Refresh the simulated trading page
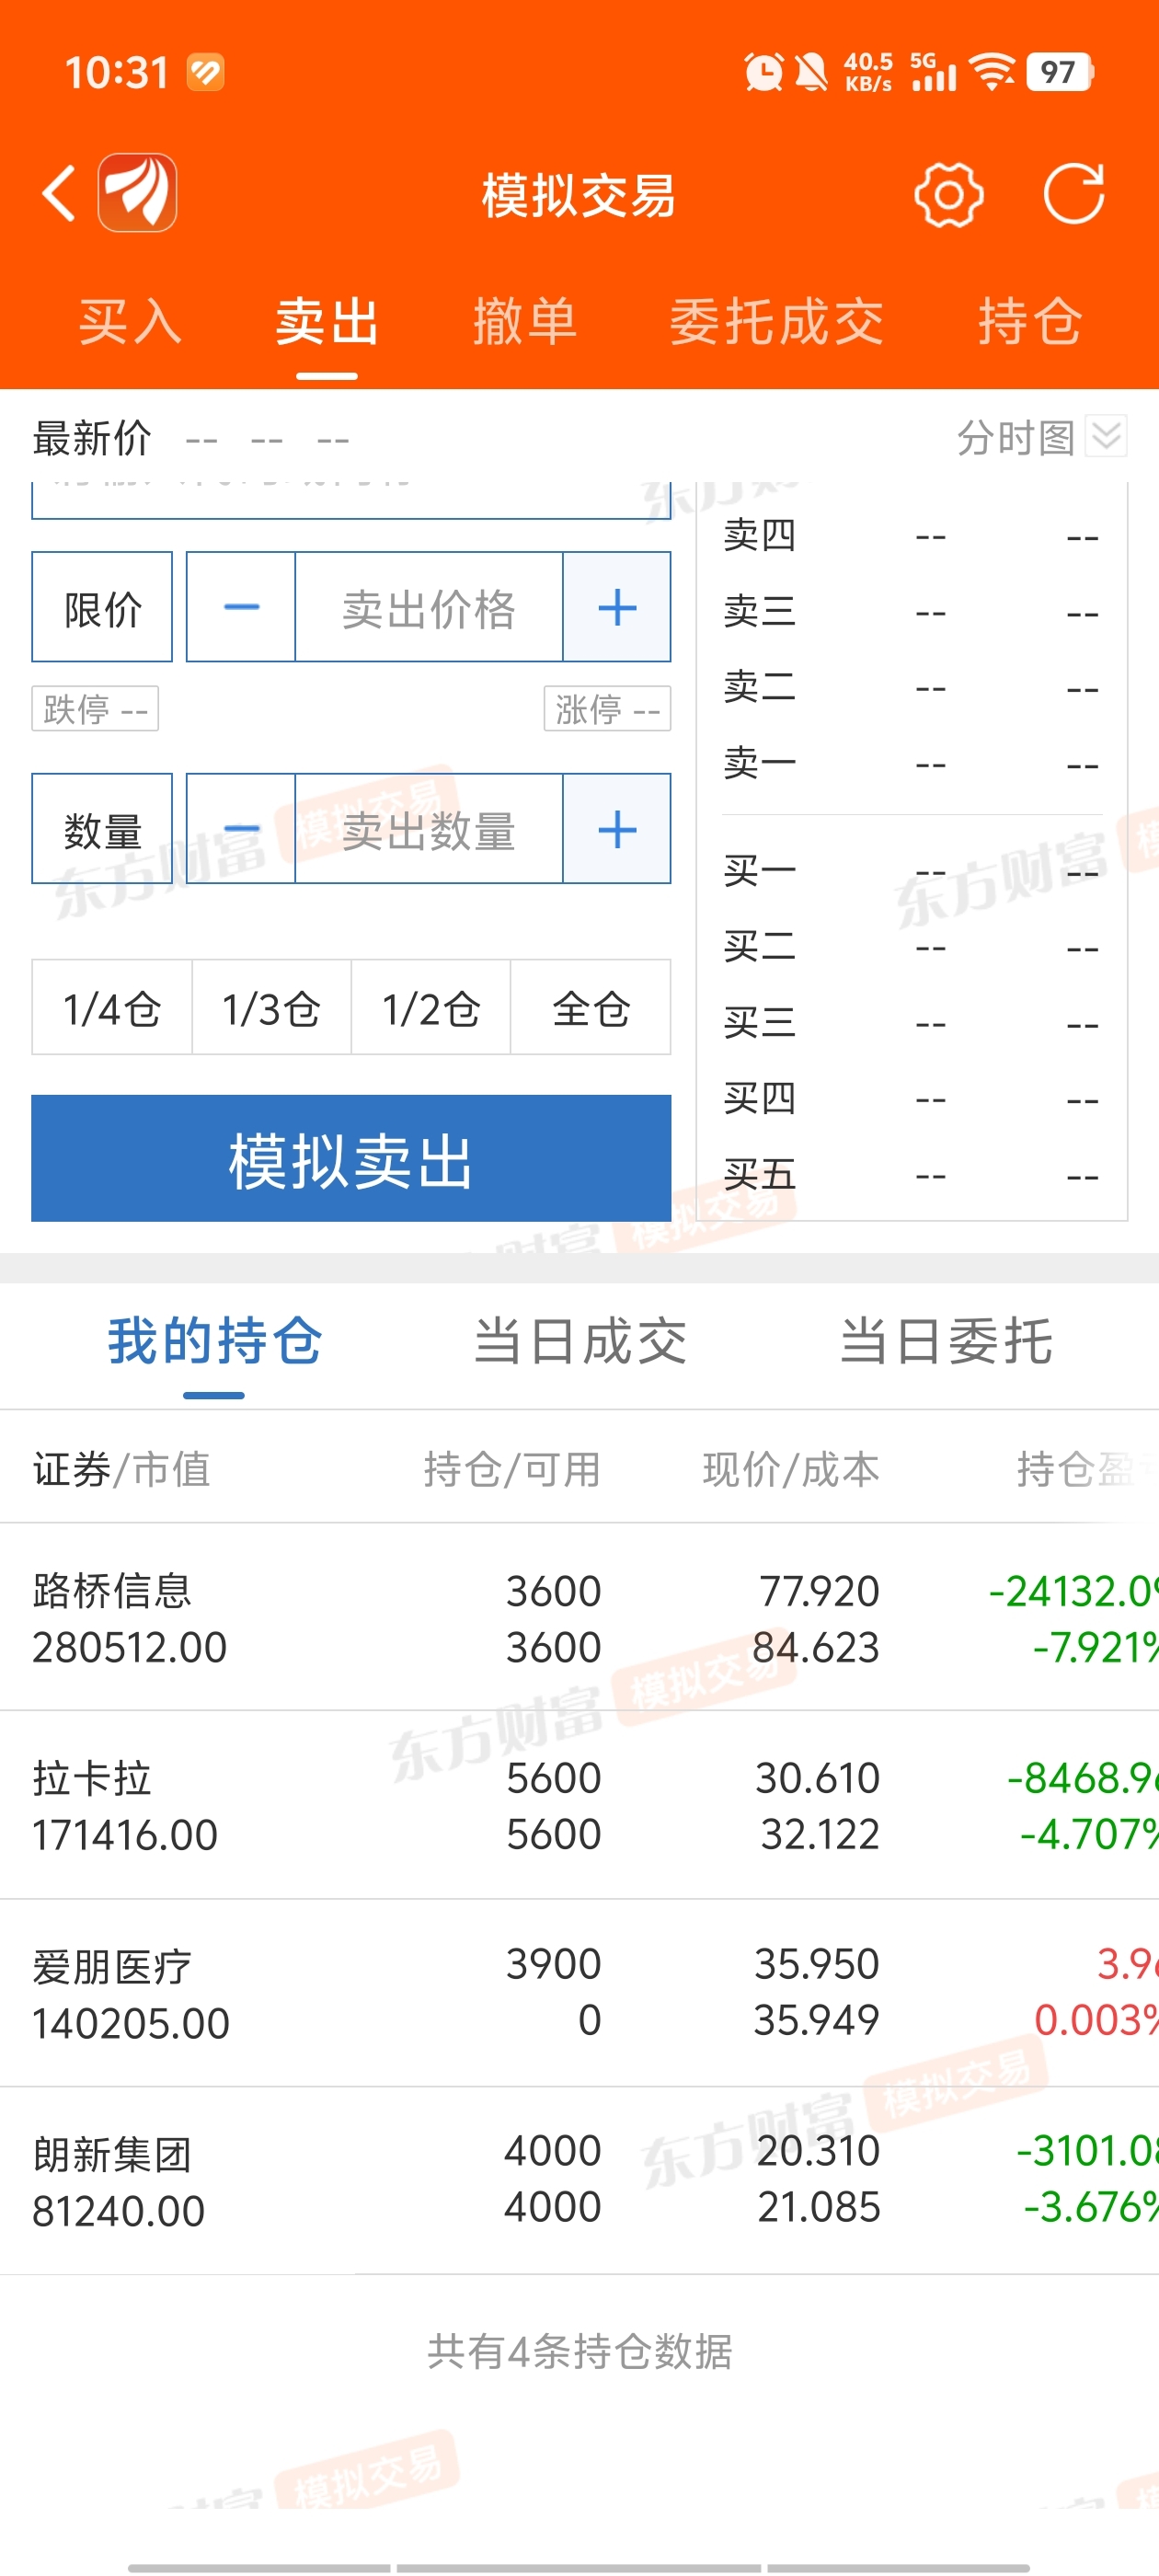Viewport: 1159px width, 2576px height. click(x=1074, y=193)
